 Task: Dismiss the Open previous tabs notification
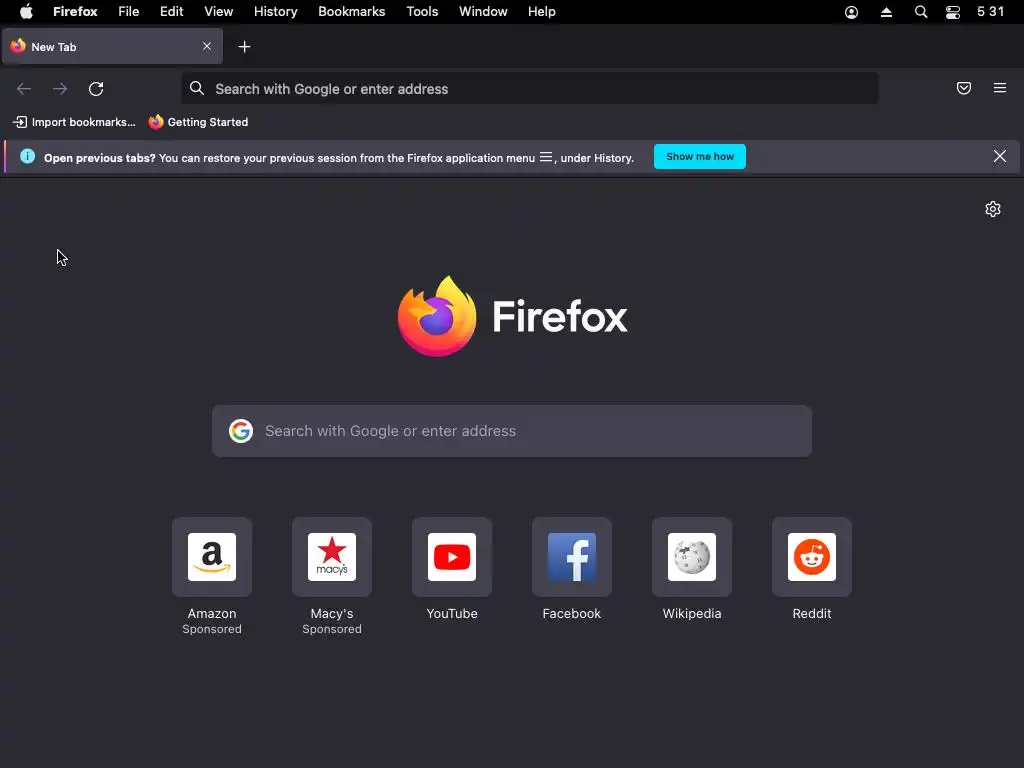(1000, 157)
